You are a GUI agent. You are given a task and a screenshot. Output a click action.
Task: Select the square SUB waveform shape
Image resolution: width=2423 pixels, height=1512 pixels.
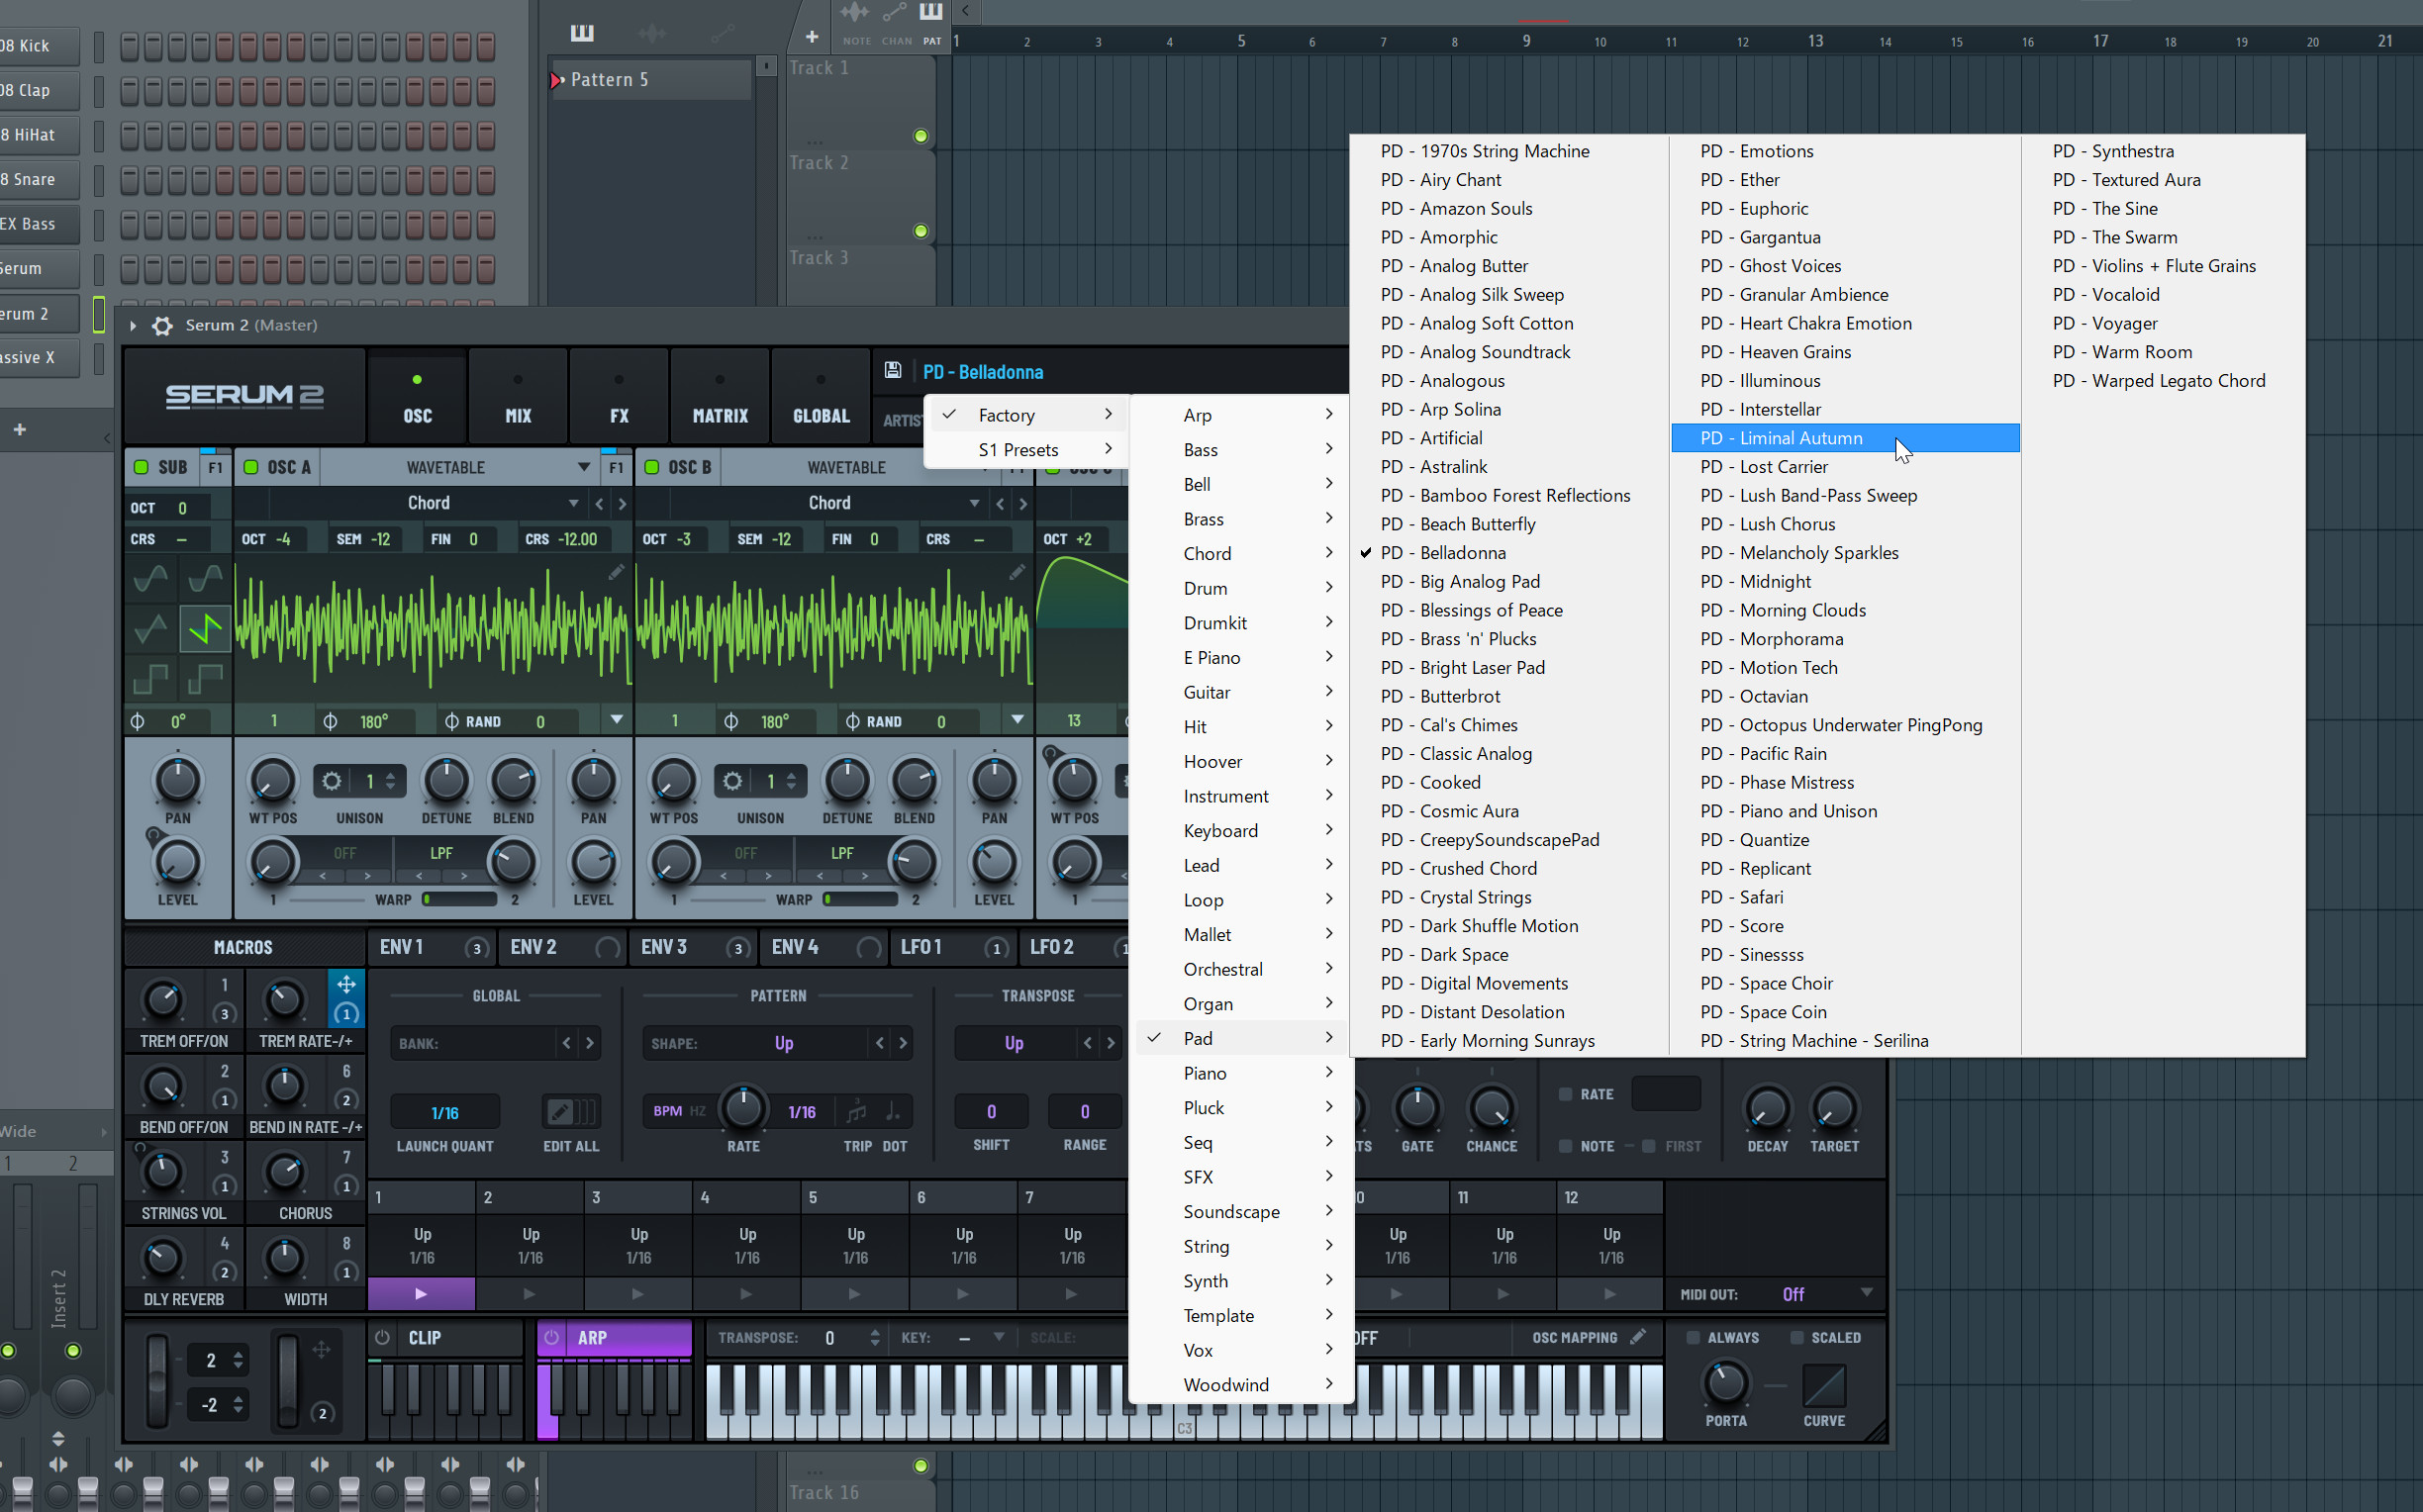tap(151, 679)
